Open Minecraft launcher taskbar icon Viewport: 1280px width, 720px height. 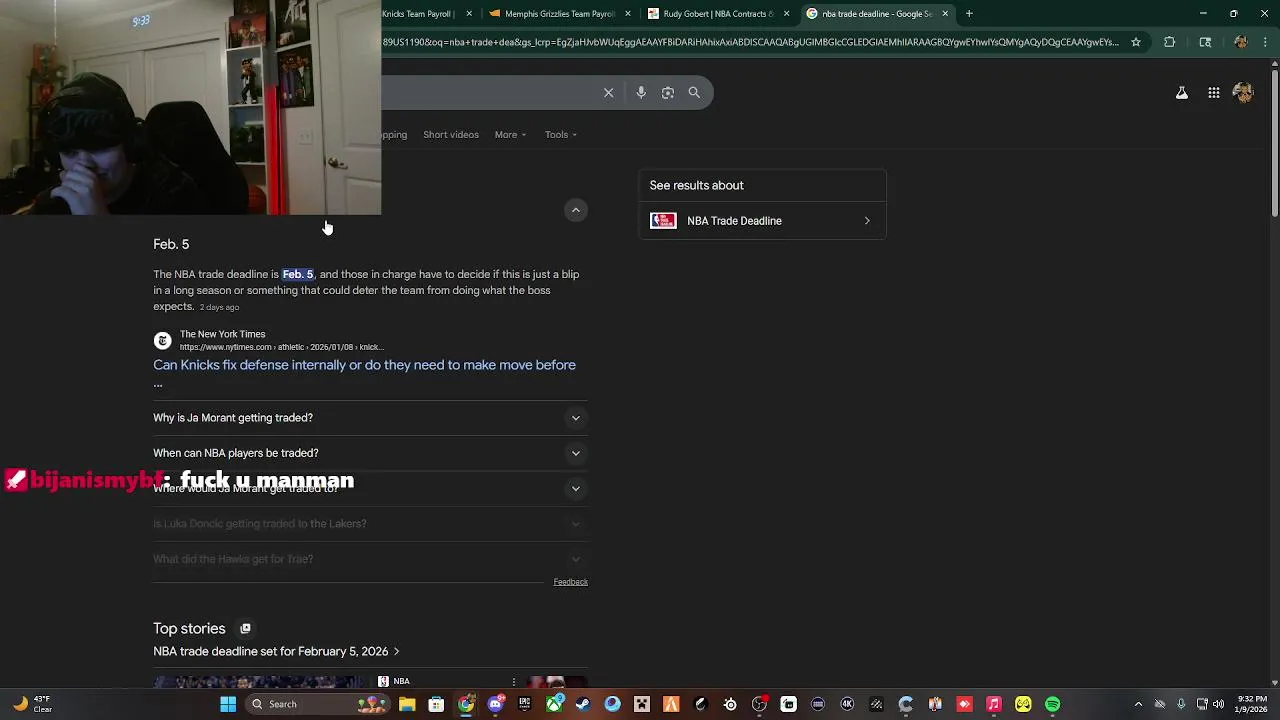click(x=642, y=704)
